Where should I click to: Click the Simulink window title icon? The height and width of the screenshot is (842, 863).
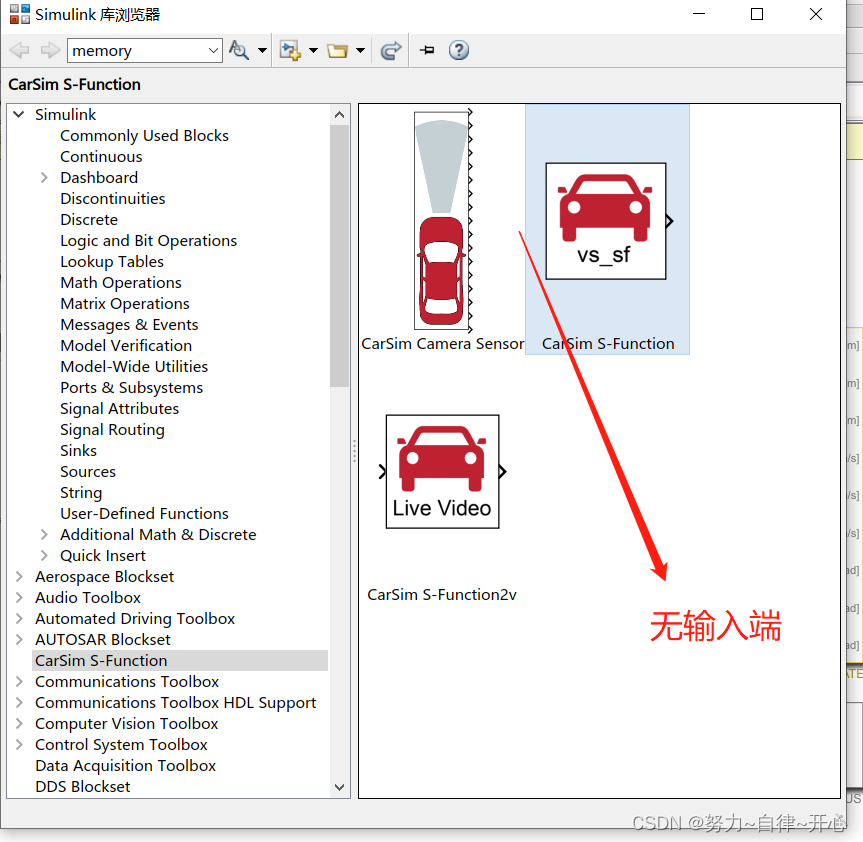(x=20, y=14)
